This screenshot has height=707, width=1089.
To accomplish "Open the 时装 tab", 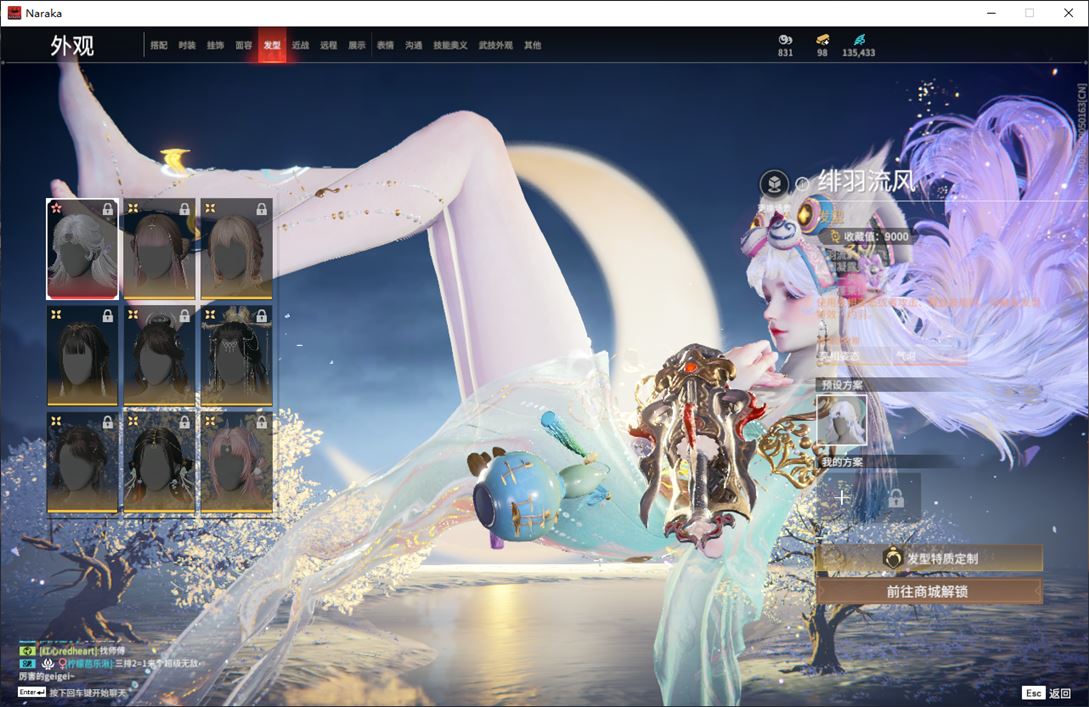I will coord(187,46).
